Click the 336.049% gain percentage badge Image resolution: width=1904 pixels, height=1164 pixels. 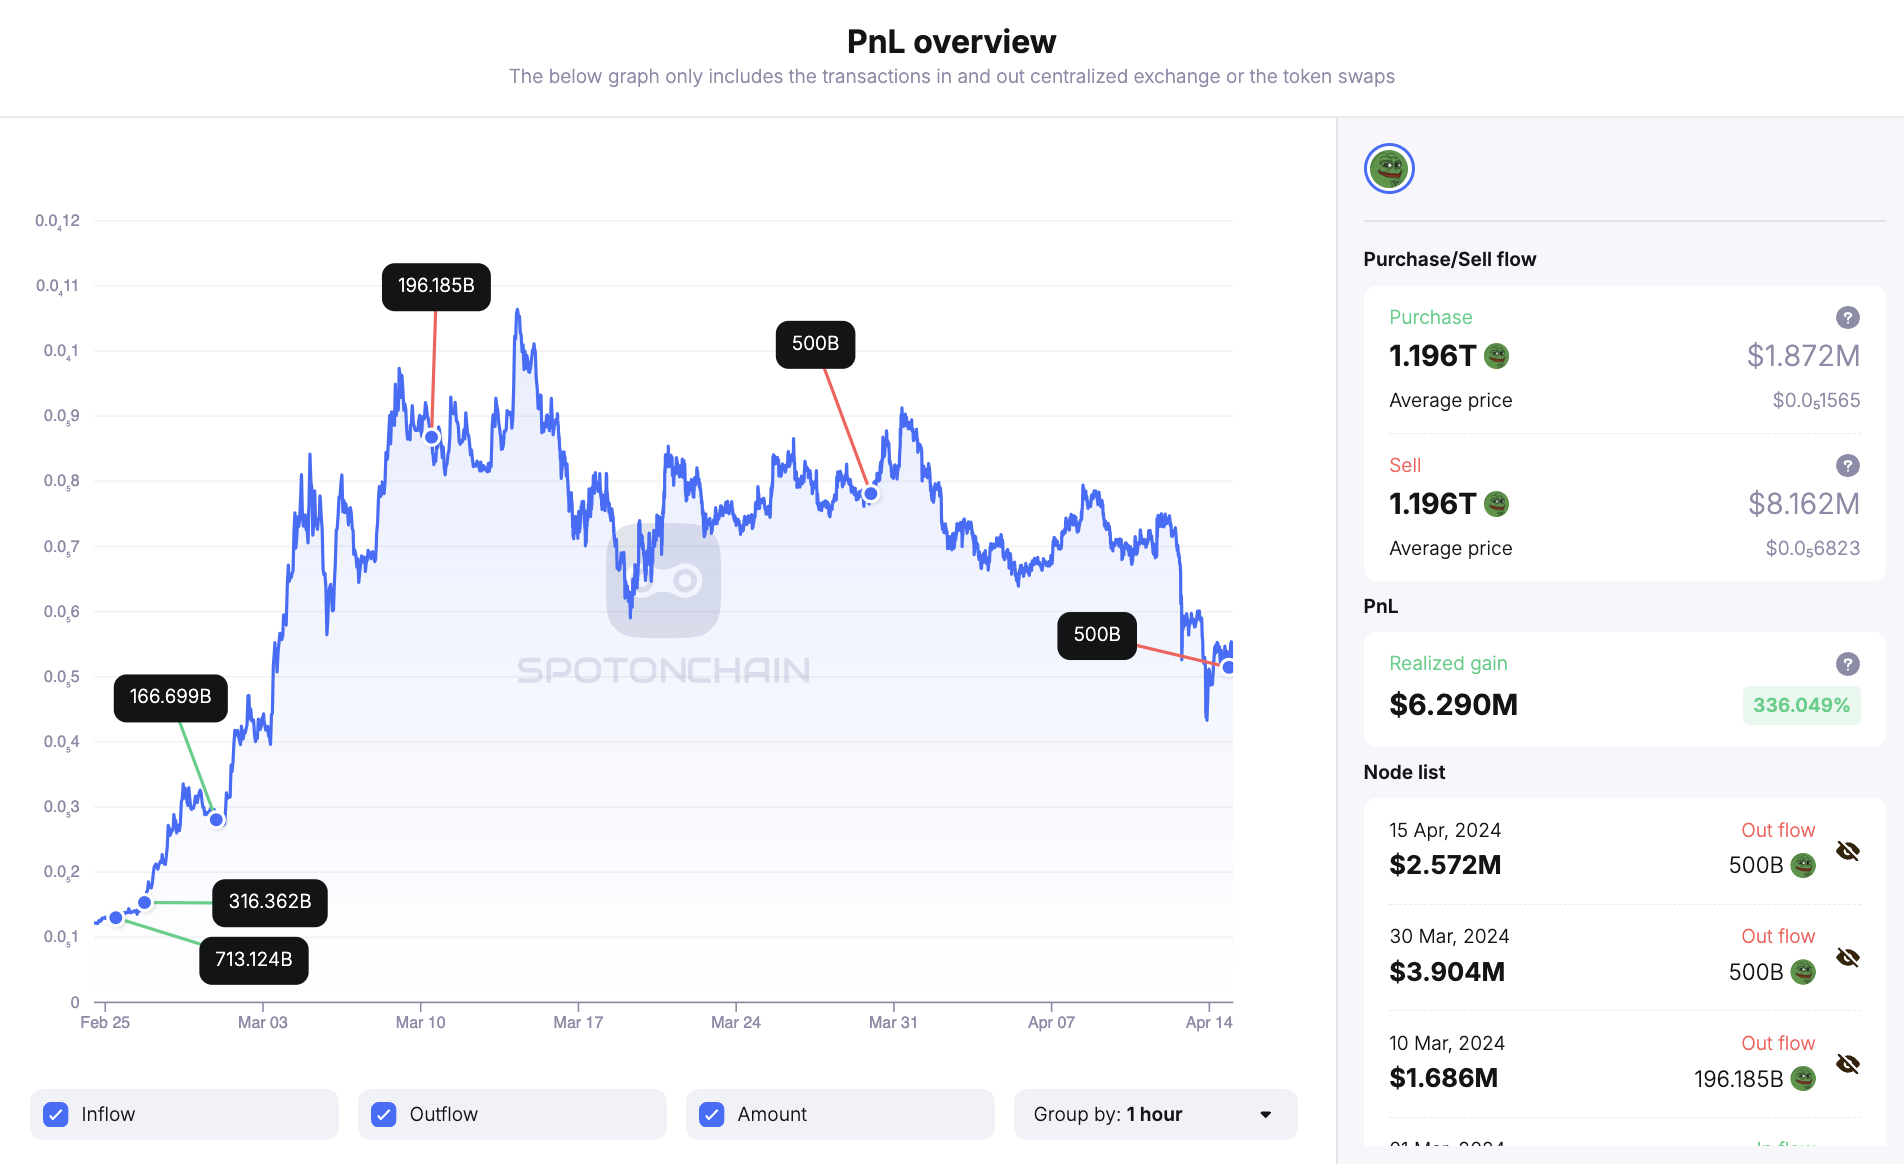tap(1801, 705)
